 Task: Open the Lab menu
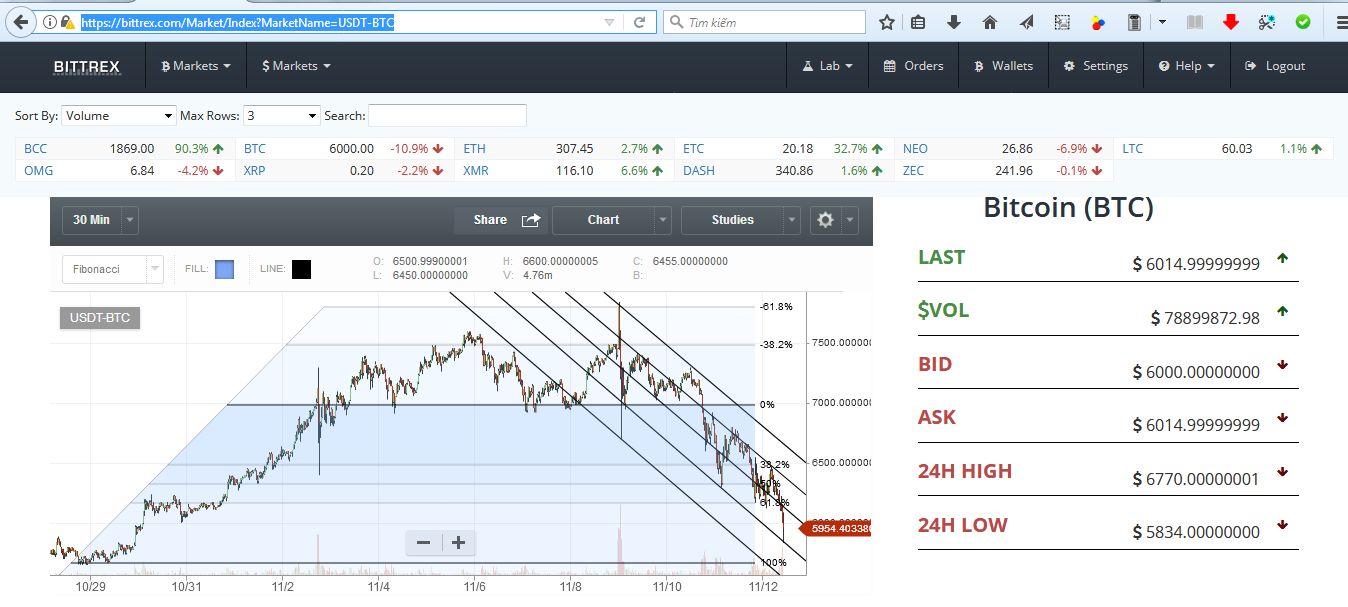click(x=827, y=66)
